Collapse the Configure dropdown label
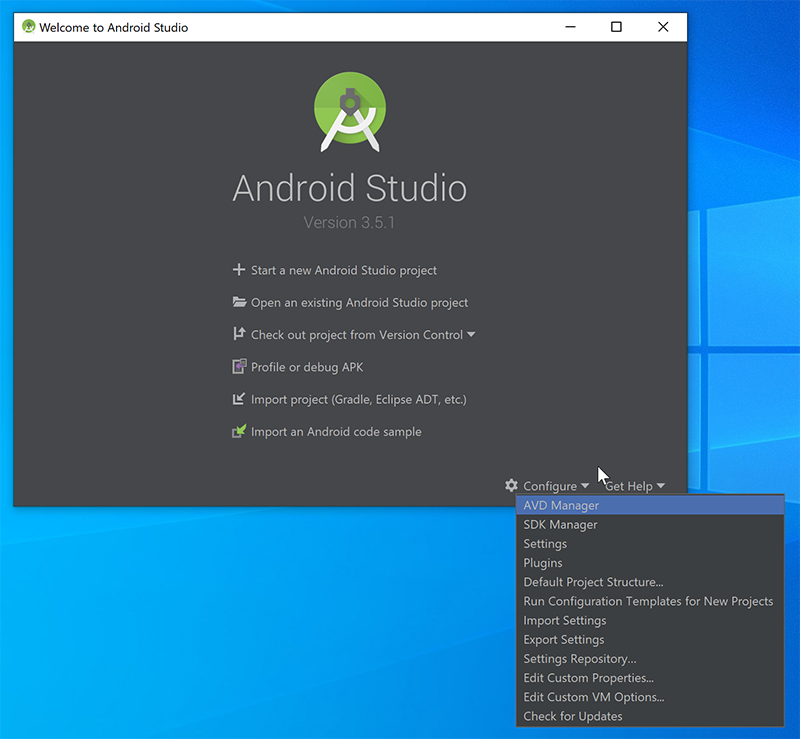800x739 pixels. point(550,486)
